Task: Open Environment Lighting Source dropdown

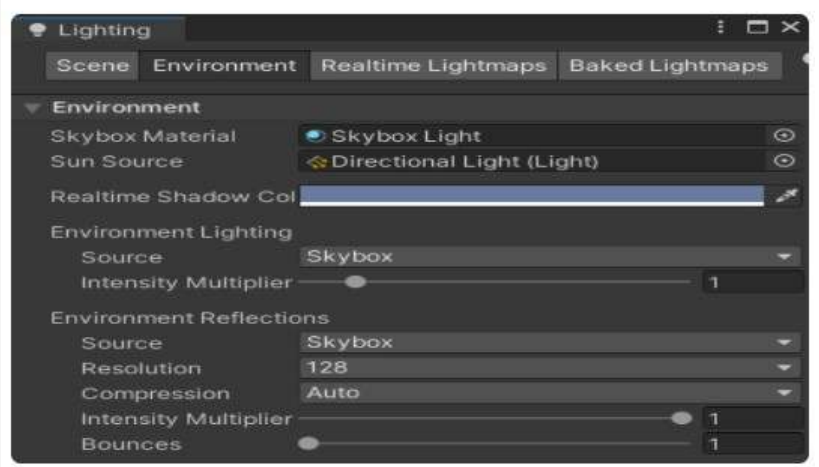Action: [x=550, y=257]
